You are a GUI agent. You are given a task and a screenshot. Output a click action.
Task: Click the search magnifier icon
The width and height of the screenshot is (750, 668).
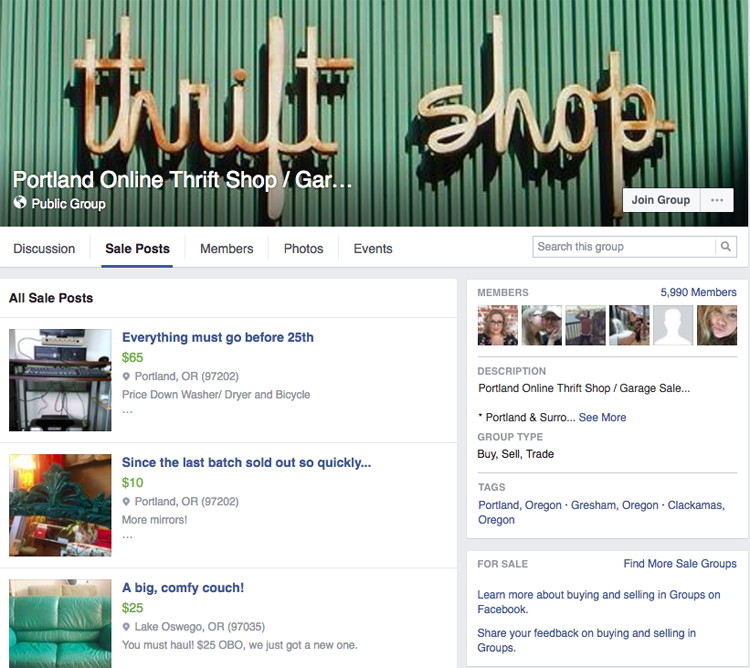tap(726, 247)
